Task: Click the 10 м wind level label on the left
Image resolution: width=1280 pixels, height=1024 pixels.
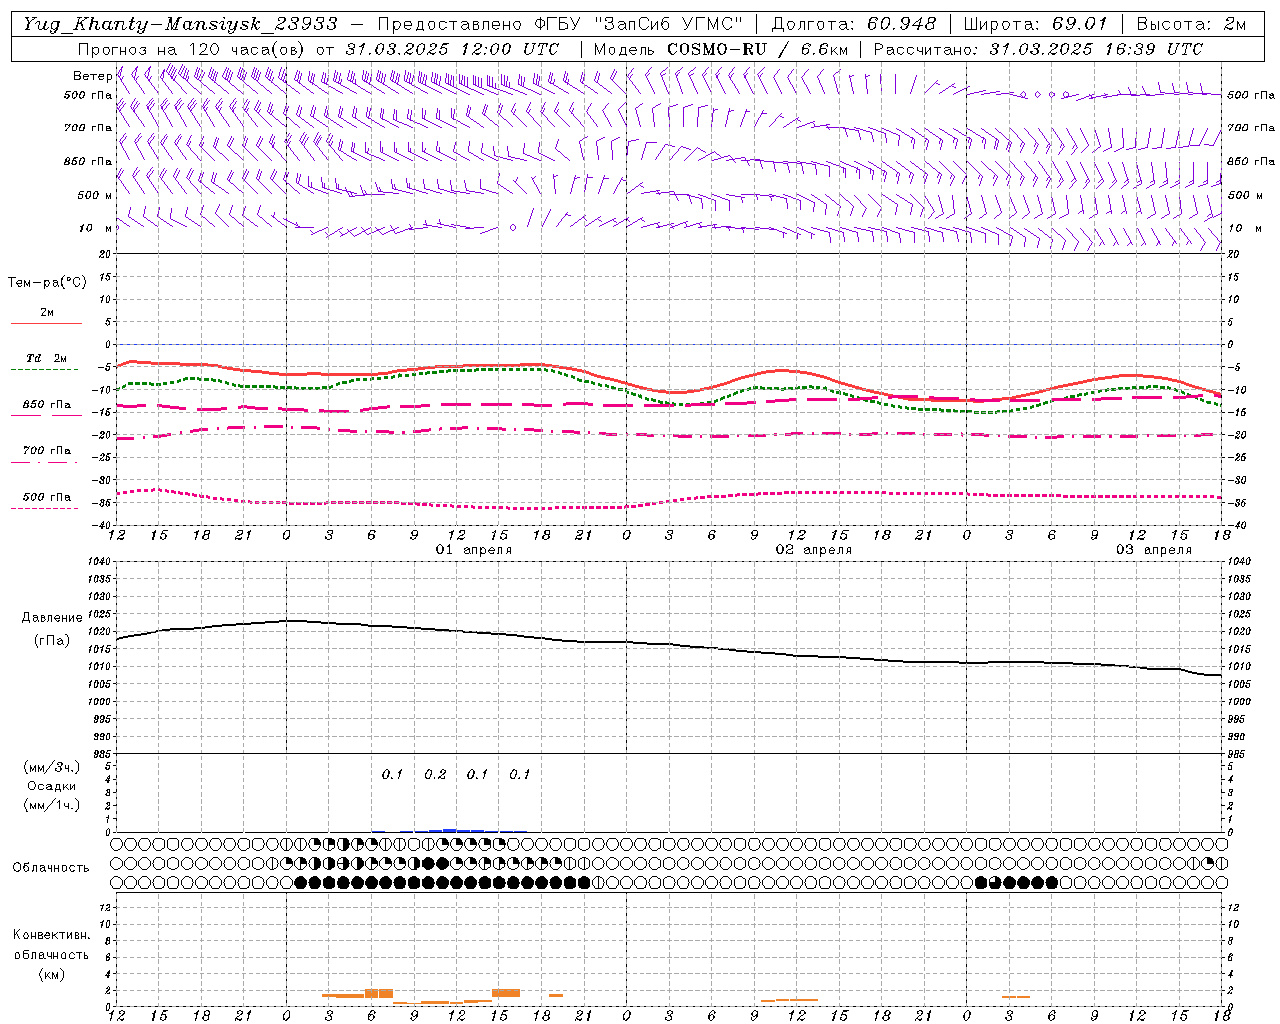Action: pyautogui.click(x=96, y=228)
